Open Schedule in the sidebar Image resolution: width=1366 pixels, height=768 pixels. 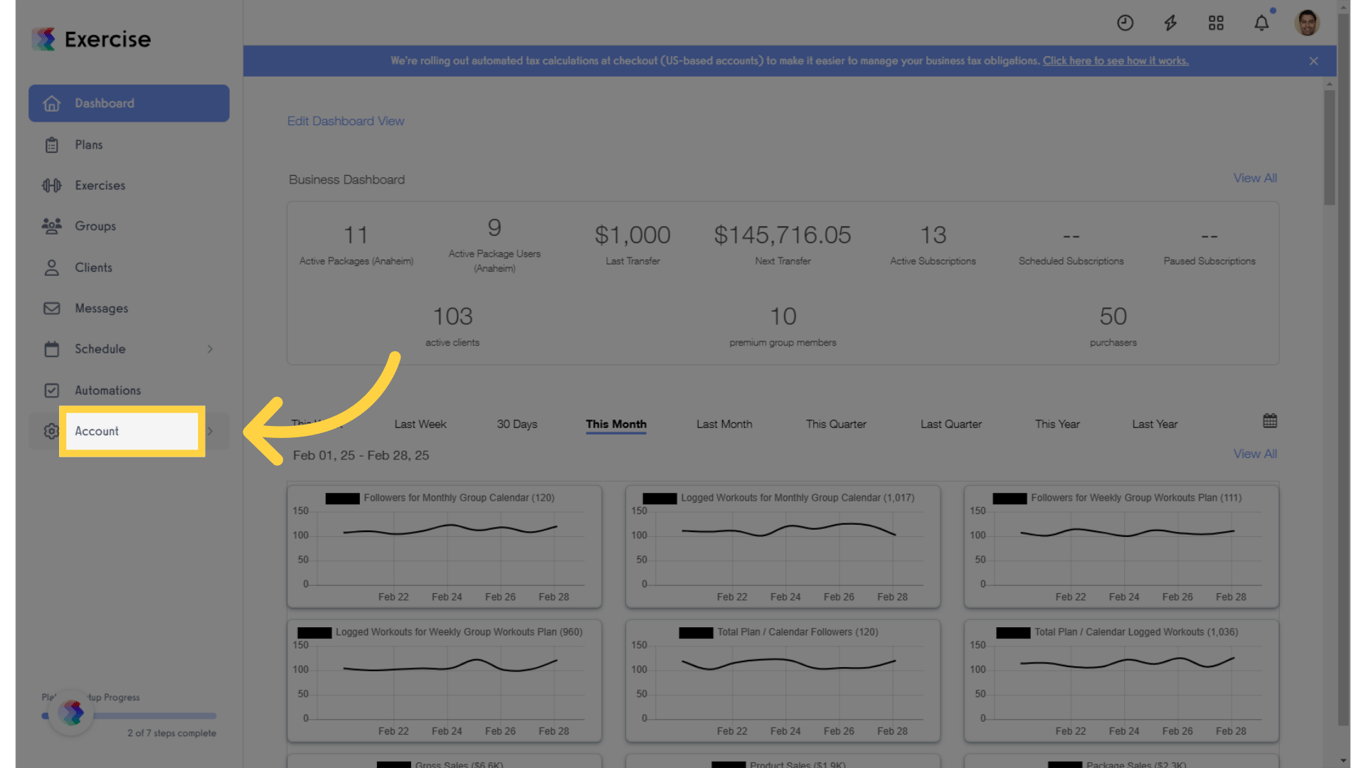[129, 349]
